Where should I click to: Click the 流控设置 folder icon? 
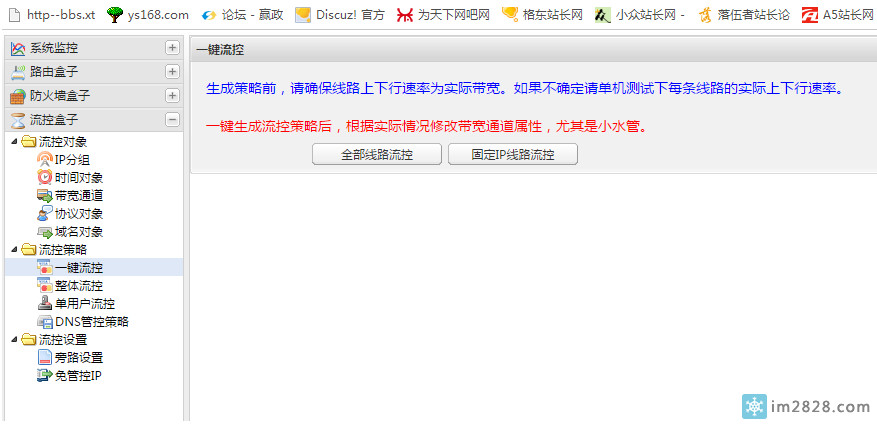29,339
